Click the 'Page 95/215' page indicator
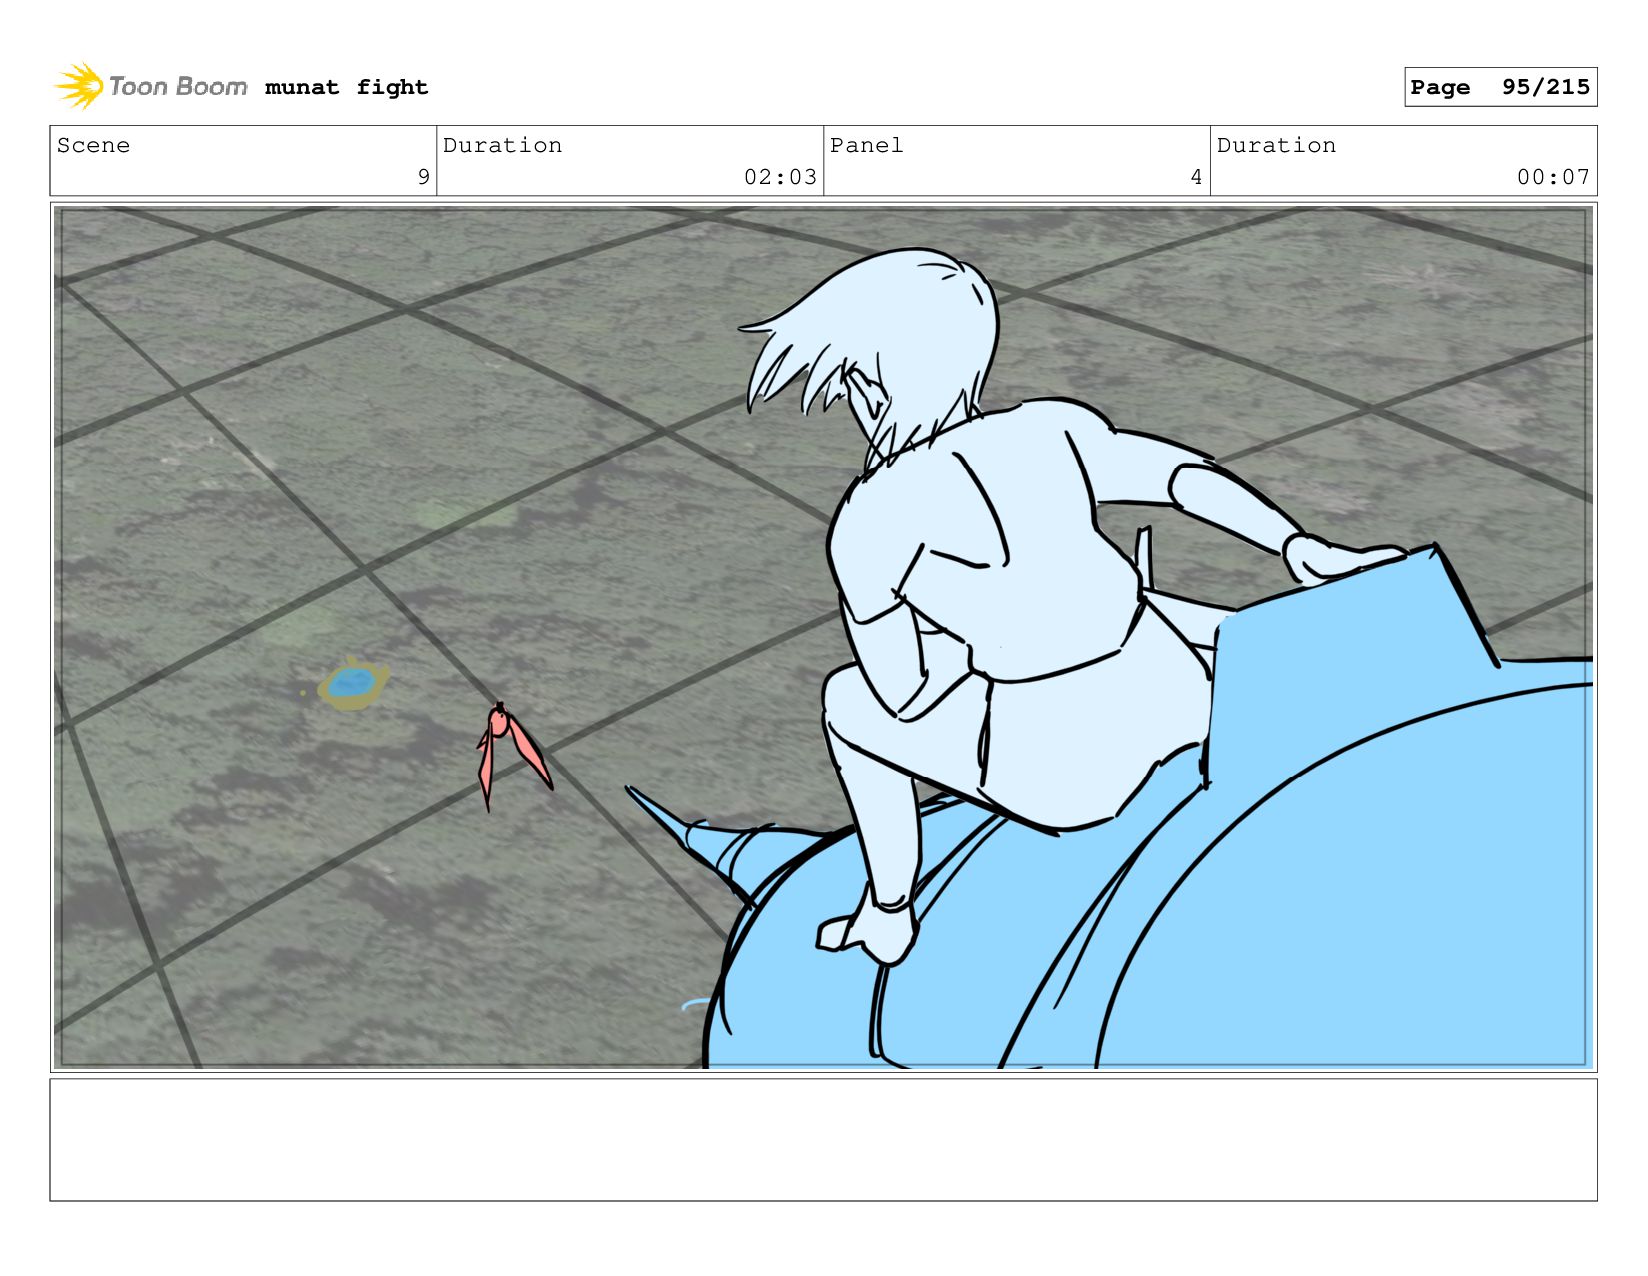1648x1276 pixels. point(1500,87)
